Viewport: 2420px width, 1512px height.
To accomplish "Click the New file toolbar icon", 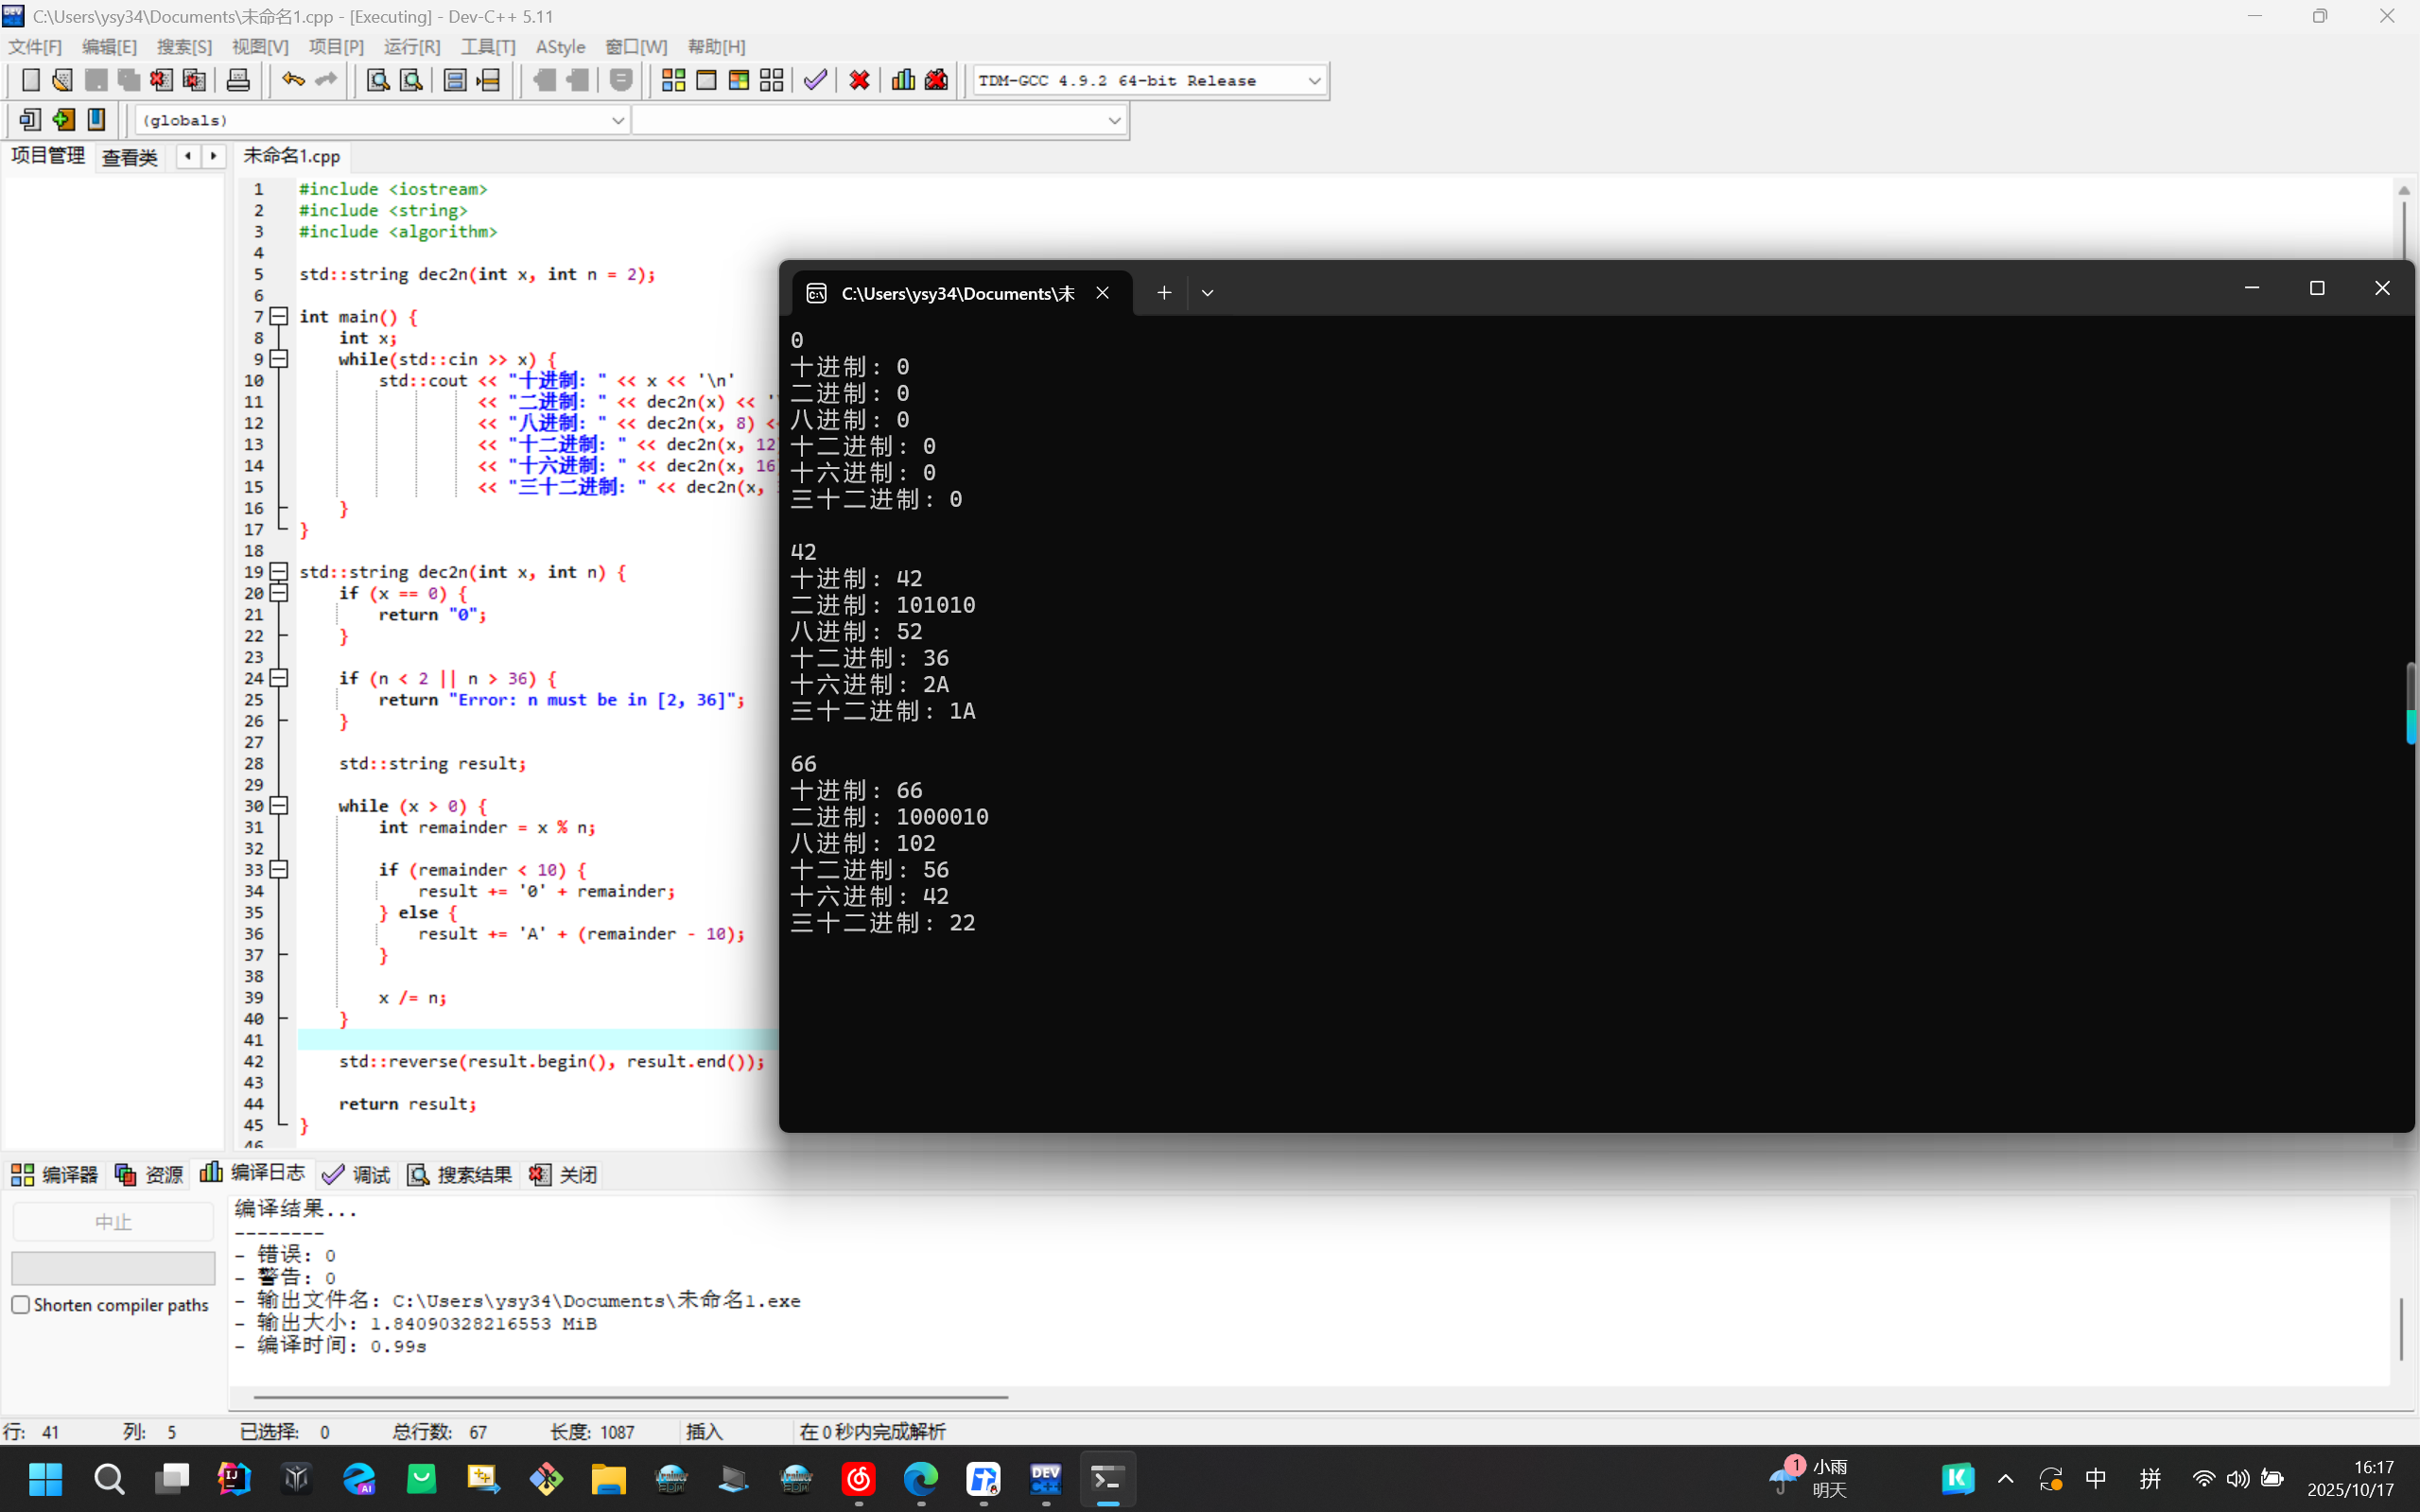I will coord(31,80).
